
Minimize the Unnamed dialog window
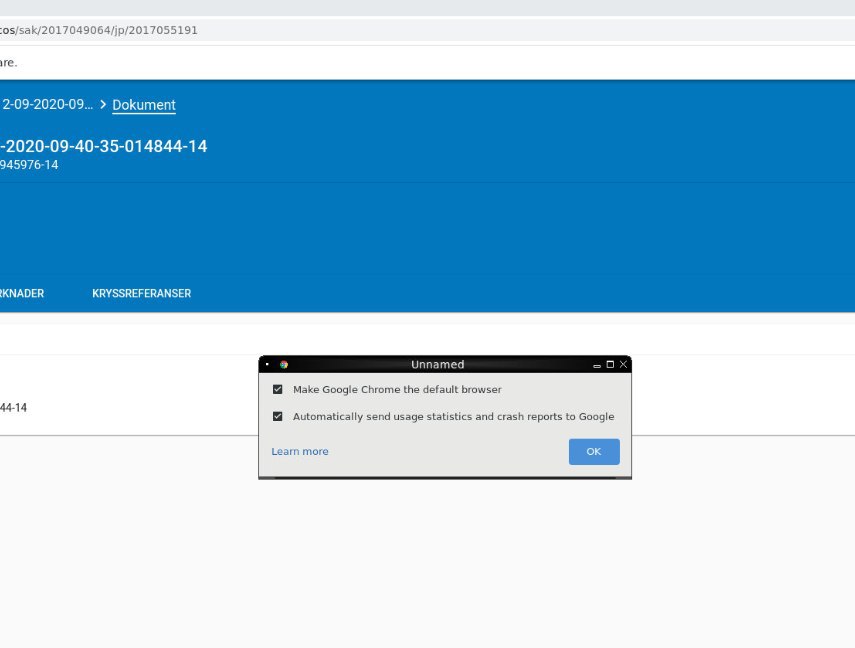point(597,365)
